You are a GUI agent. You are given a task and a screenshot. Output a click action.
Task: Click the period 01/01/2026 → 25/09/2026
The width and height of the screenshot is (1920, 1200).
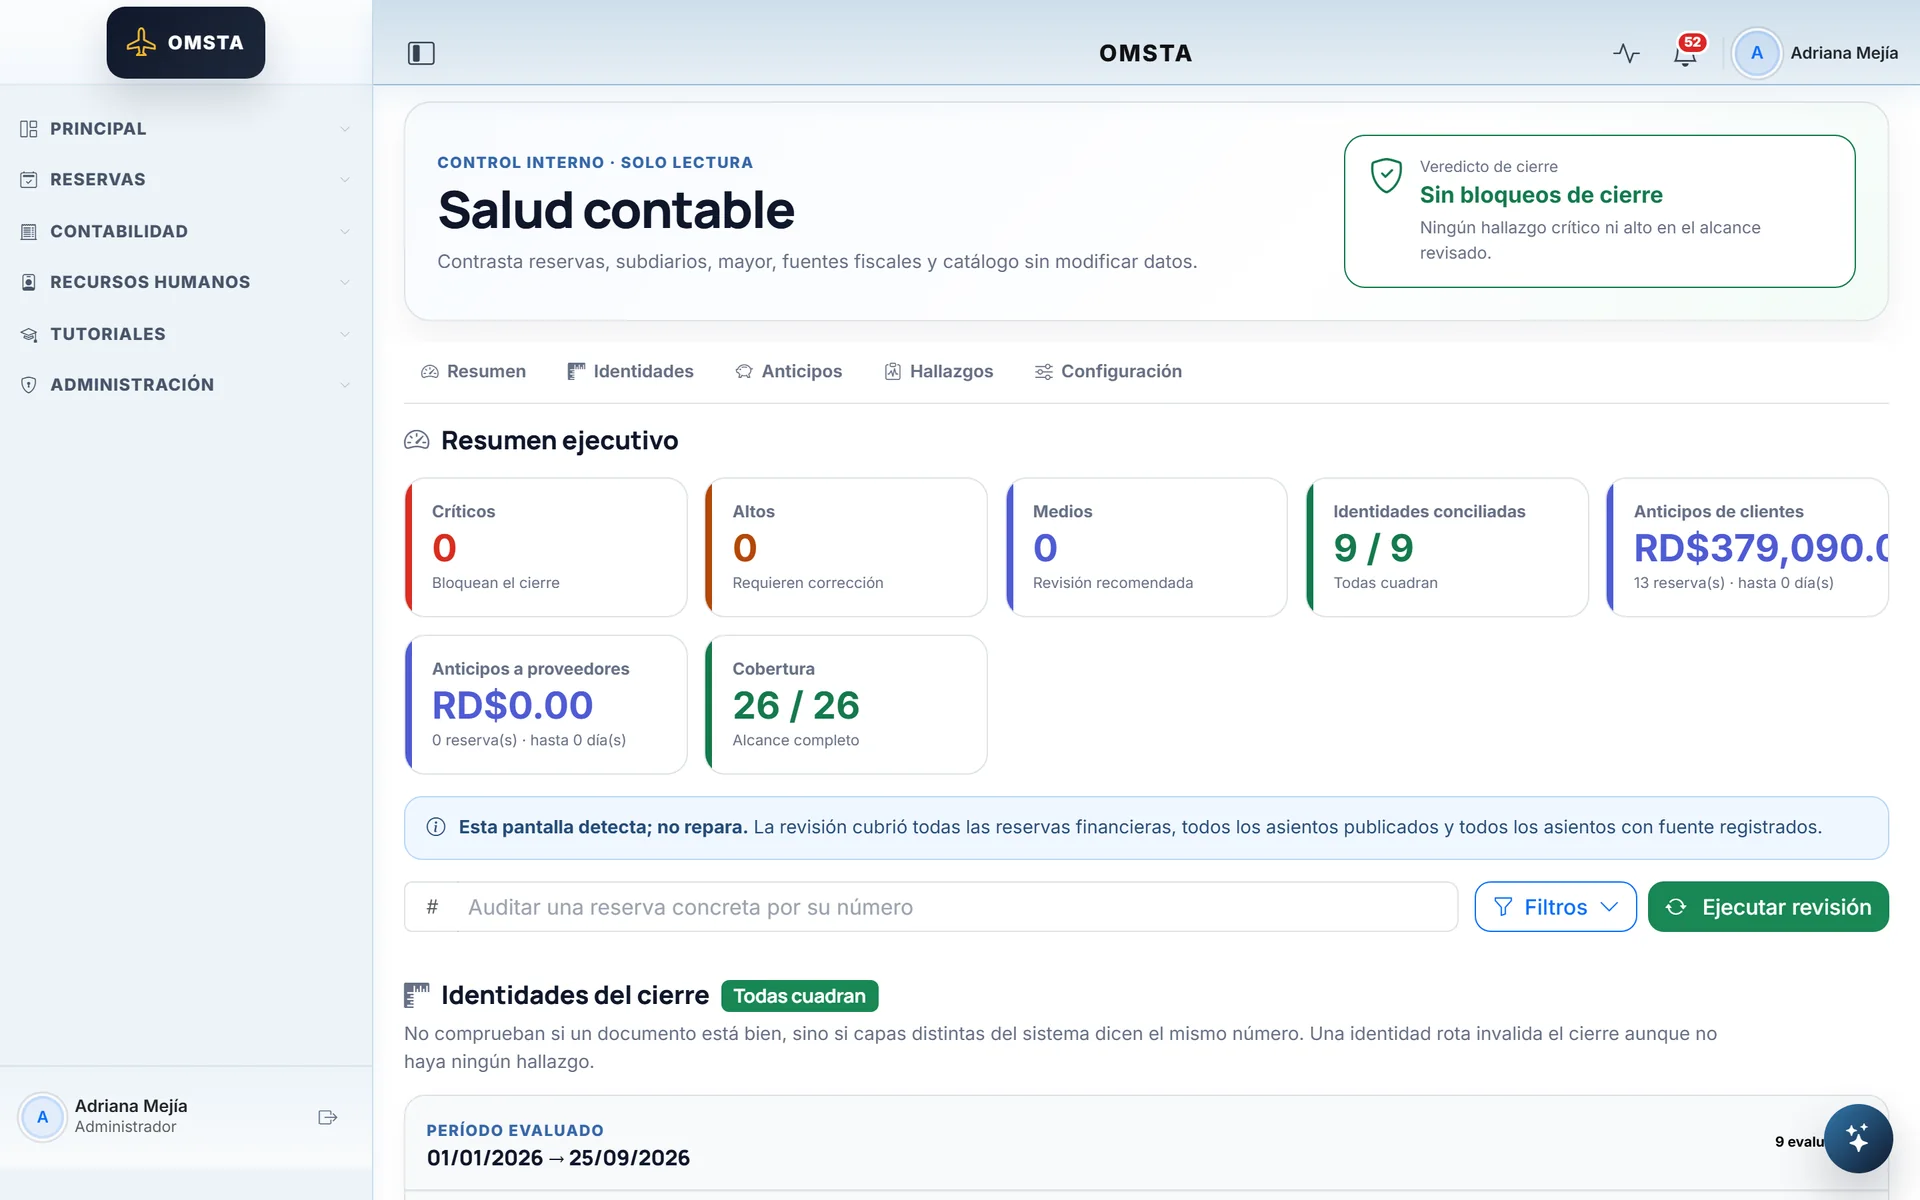click(x=558, y=1158)
